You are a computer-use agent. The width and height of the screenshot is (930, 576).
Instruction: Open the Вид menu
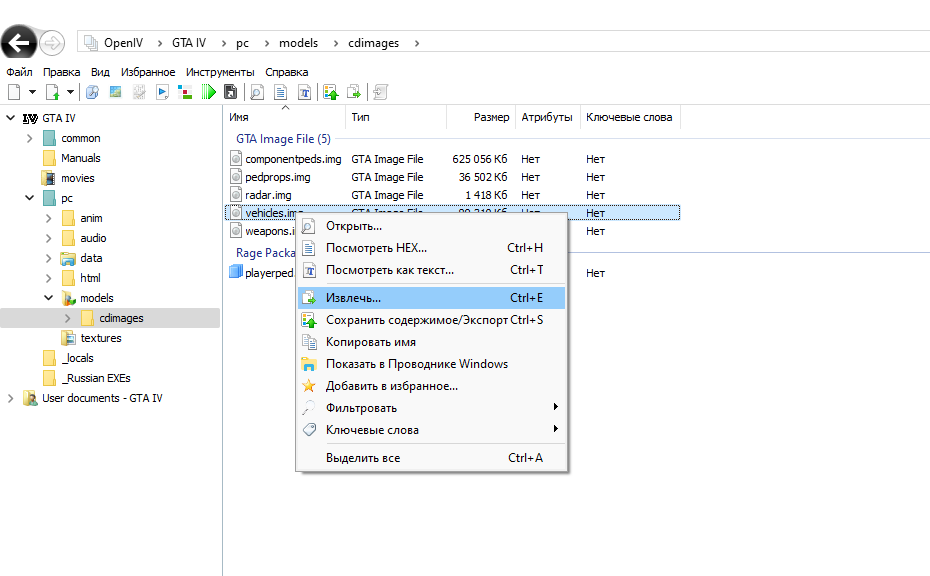coord(100,72)
